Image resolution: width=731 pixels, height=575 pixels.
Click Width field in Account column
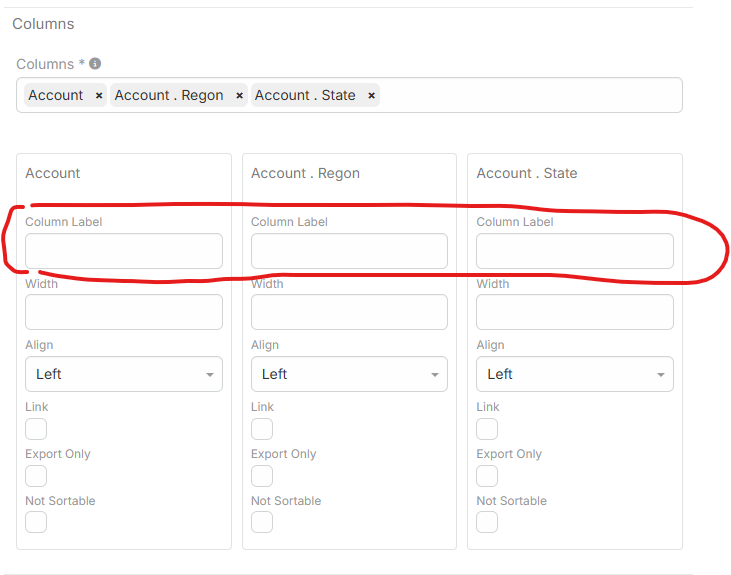(x=123, y=312)
